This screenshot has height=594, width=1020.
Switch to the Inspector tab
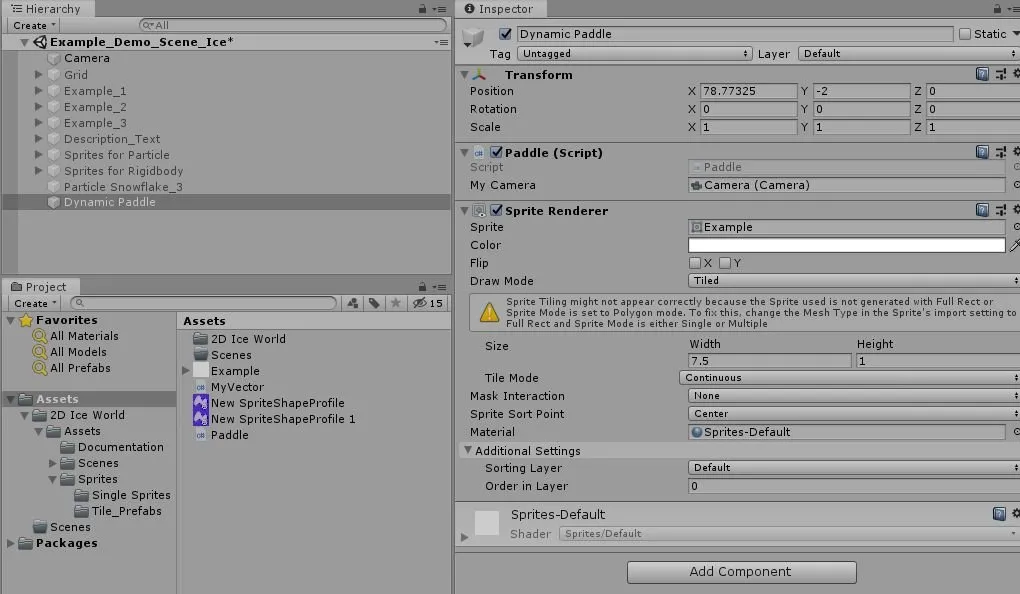500,9
